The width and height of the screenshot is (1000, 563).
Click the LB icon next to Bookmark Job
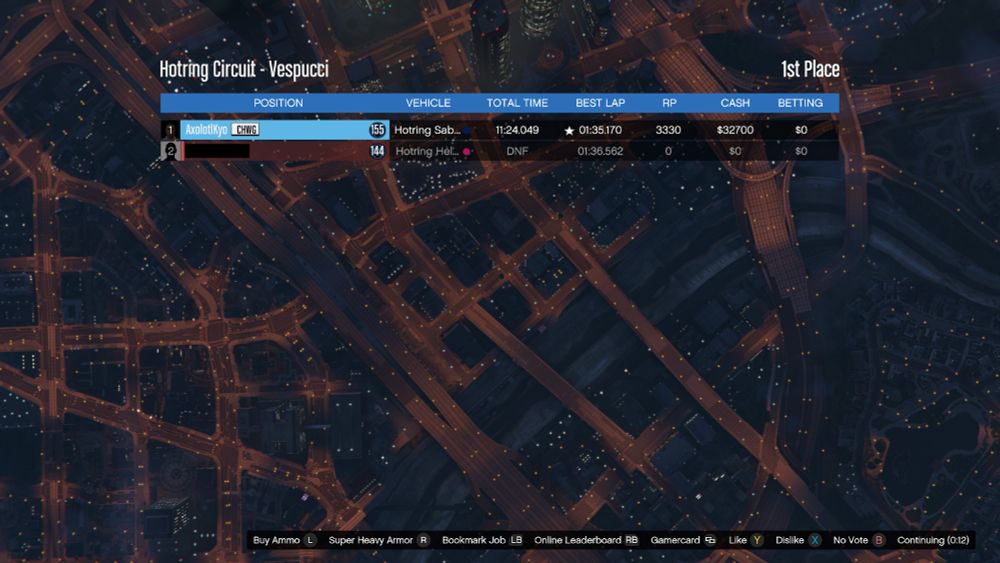click(516, 540)
